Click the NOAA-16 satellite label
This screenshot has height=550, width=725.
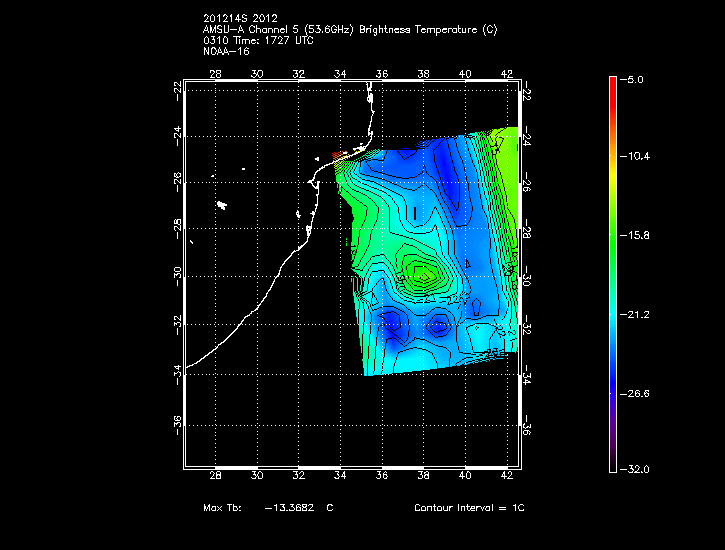pos(225,52)
